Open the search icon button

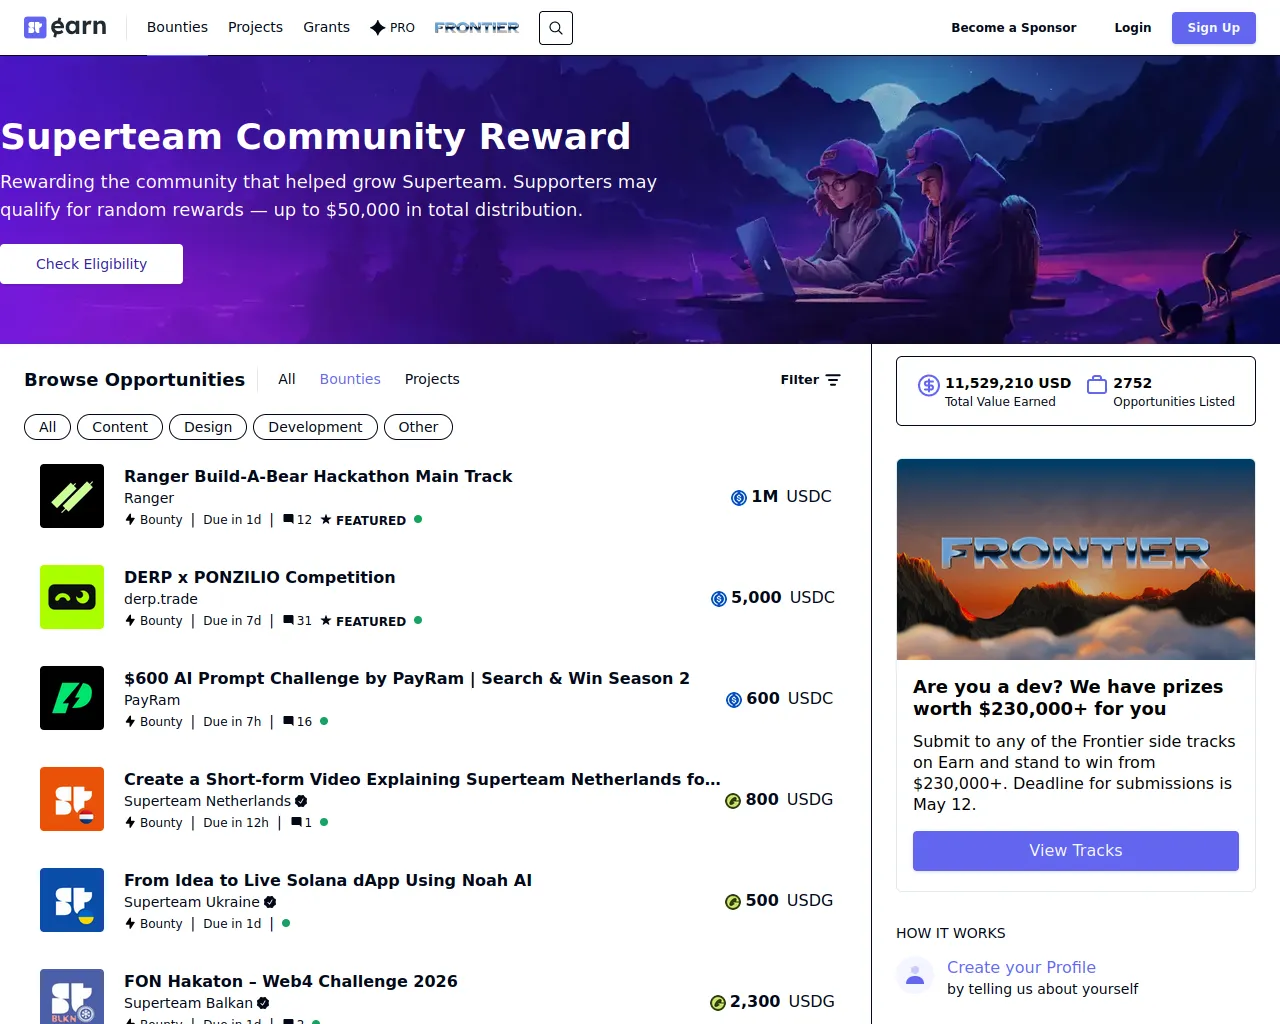(556, 28)
